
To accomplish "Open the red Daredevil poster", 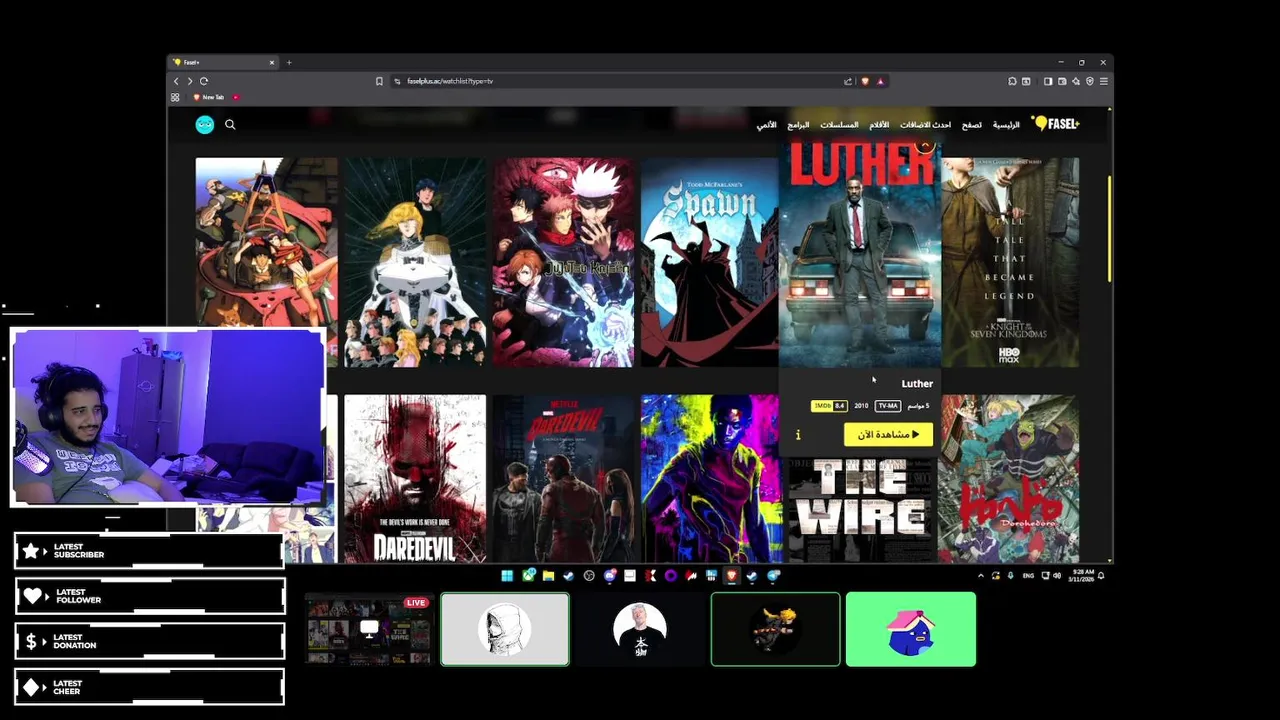I will tap(415, 479).
